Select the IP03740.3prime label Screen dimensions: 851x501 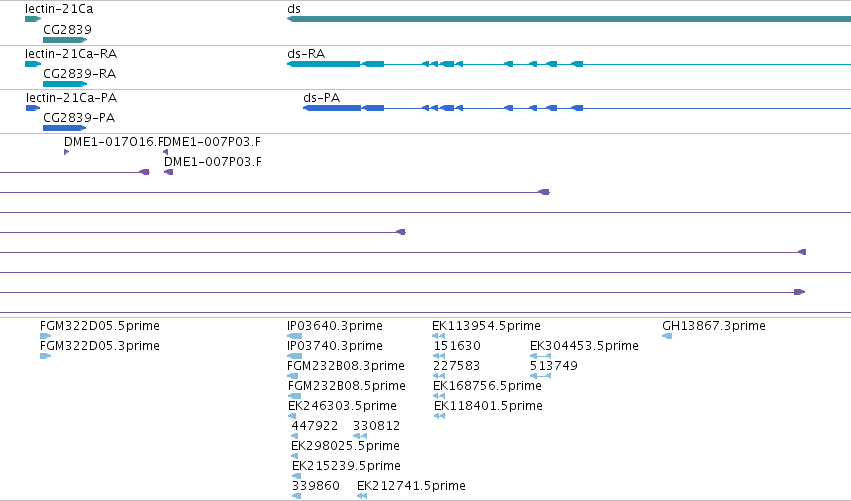point(335,345)
